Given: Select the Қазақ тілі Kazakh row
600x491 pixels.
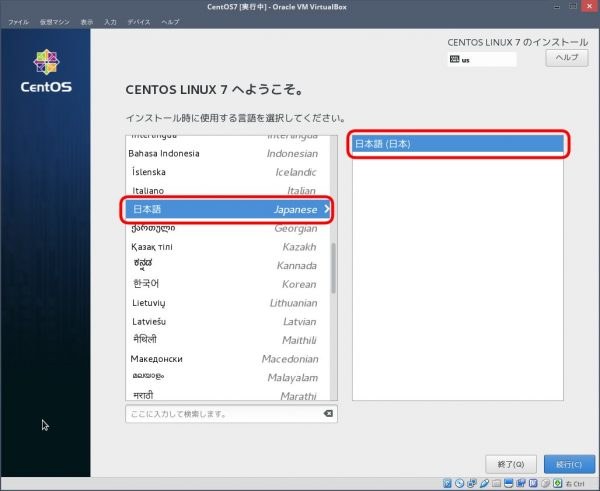Looking at the screenshot, I should coord(228,247).
